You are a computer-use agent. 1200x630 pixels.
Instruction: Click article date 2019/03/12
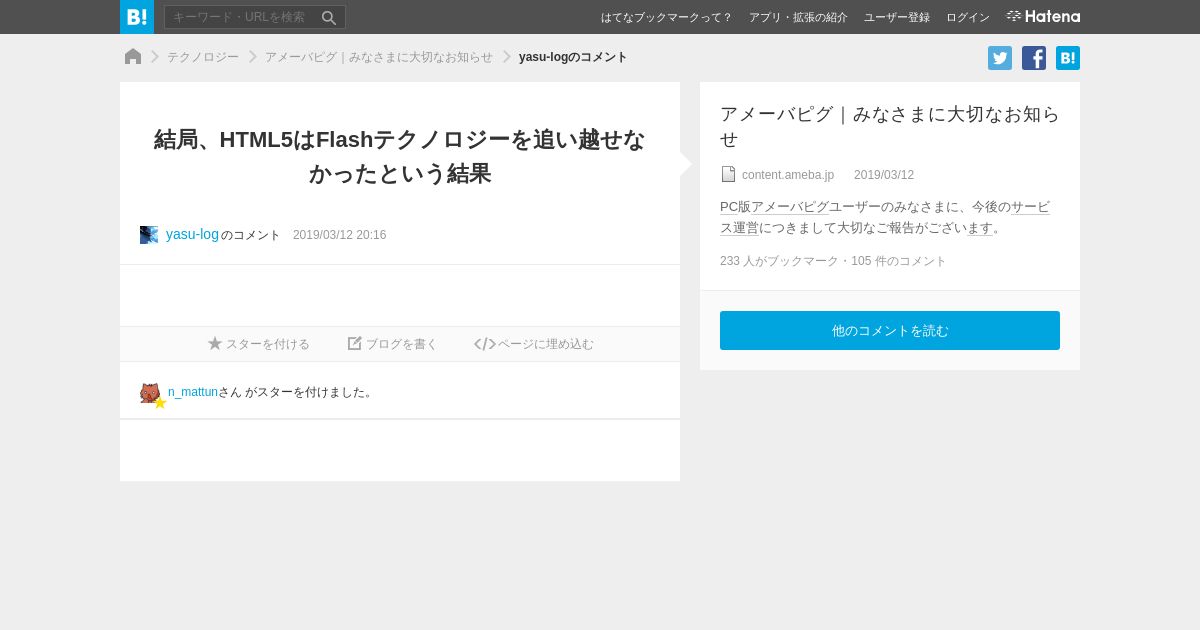click(x=884, y=175)
